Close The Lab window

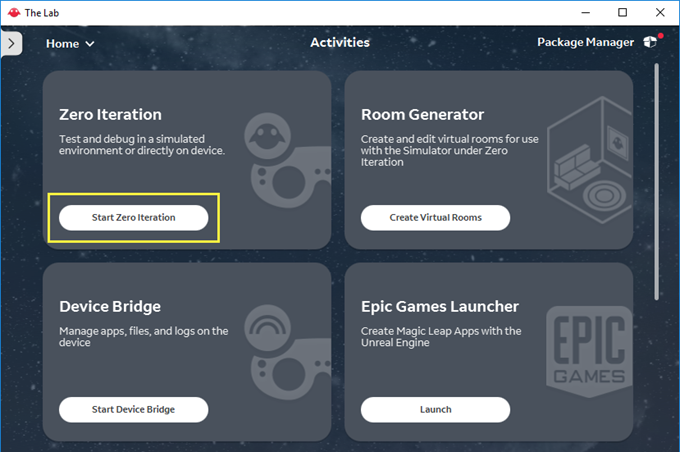pos(660,13)
